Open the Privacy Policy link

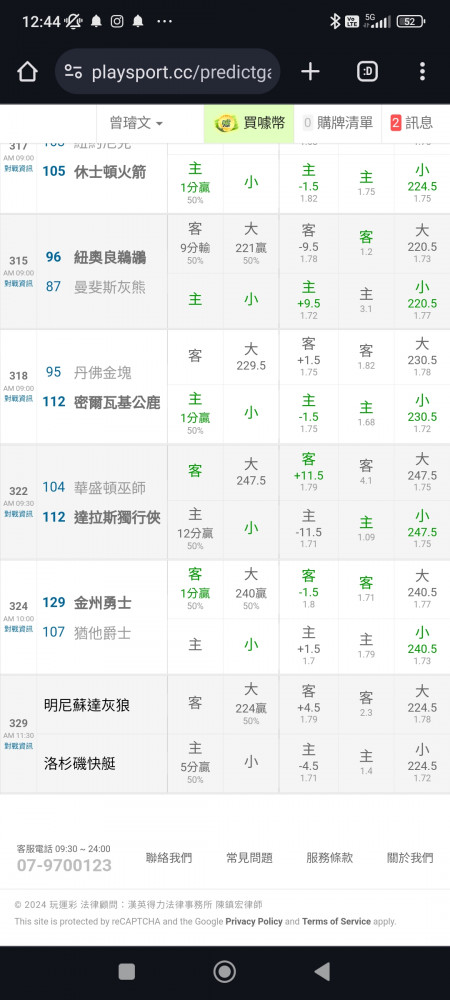click(254, 922)
